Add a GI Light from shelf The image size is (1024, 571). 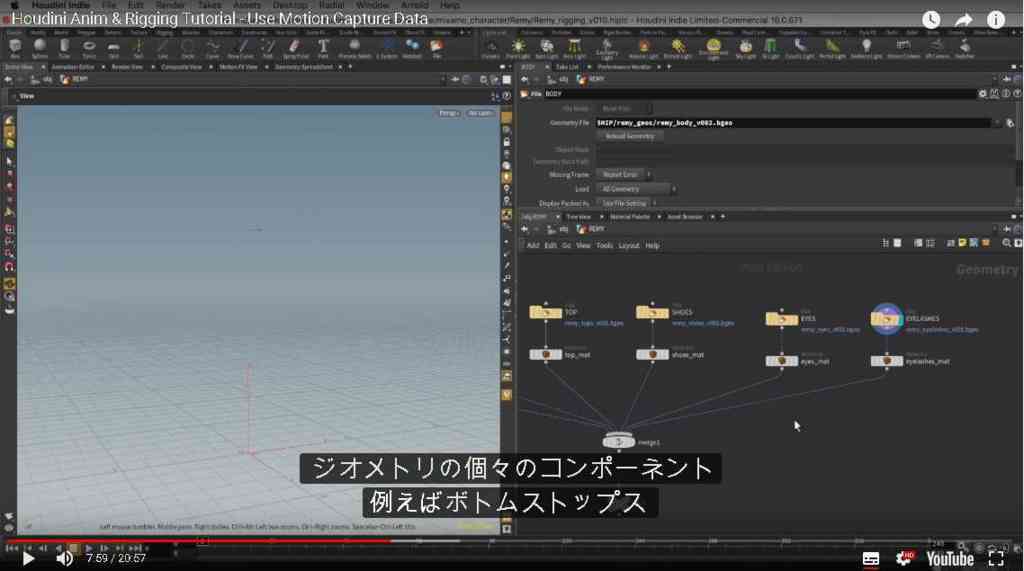(771, 48)
